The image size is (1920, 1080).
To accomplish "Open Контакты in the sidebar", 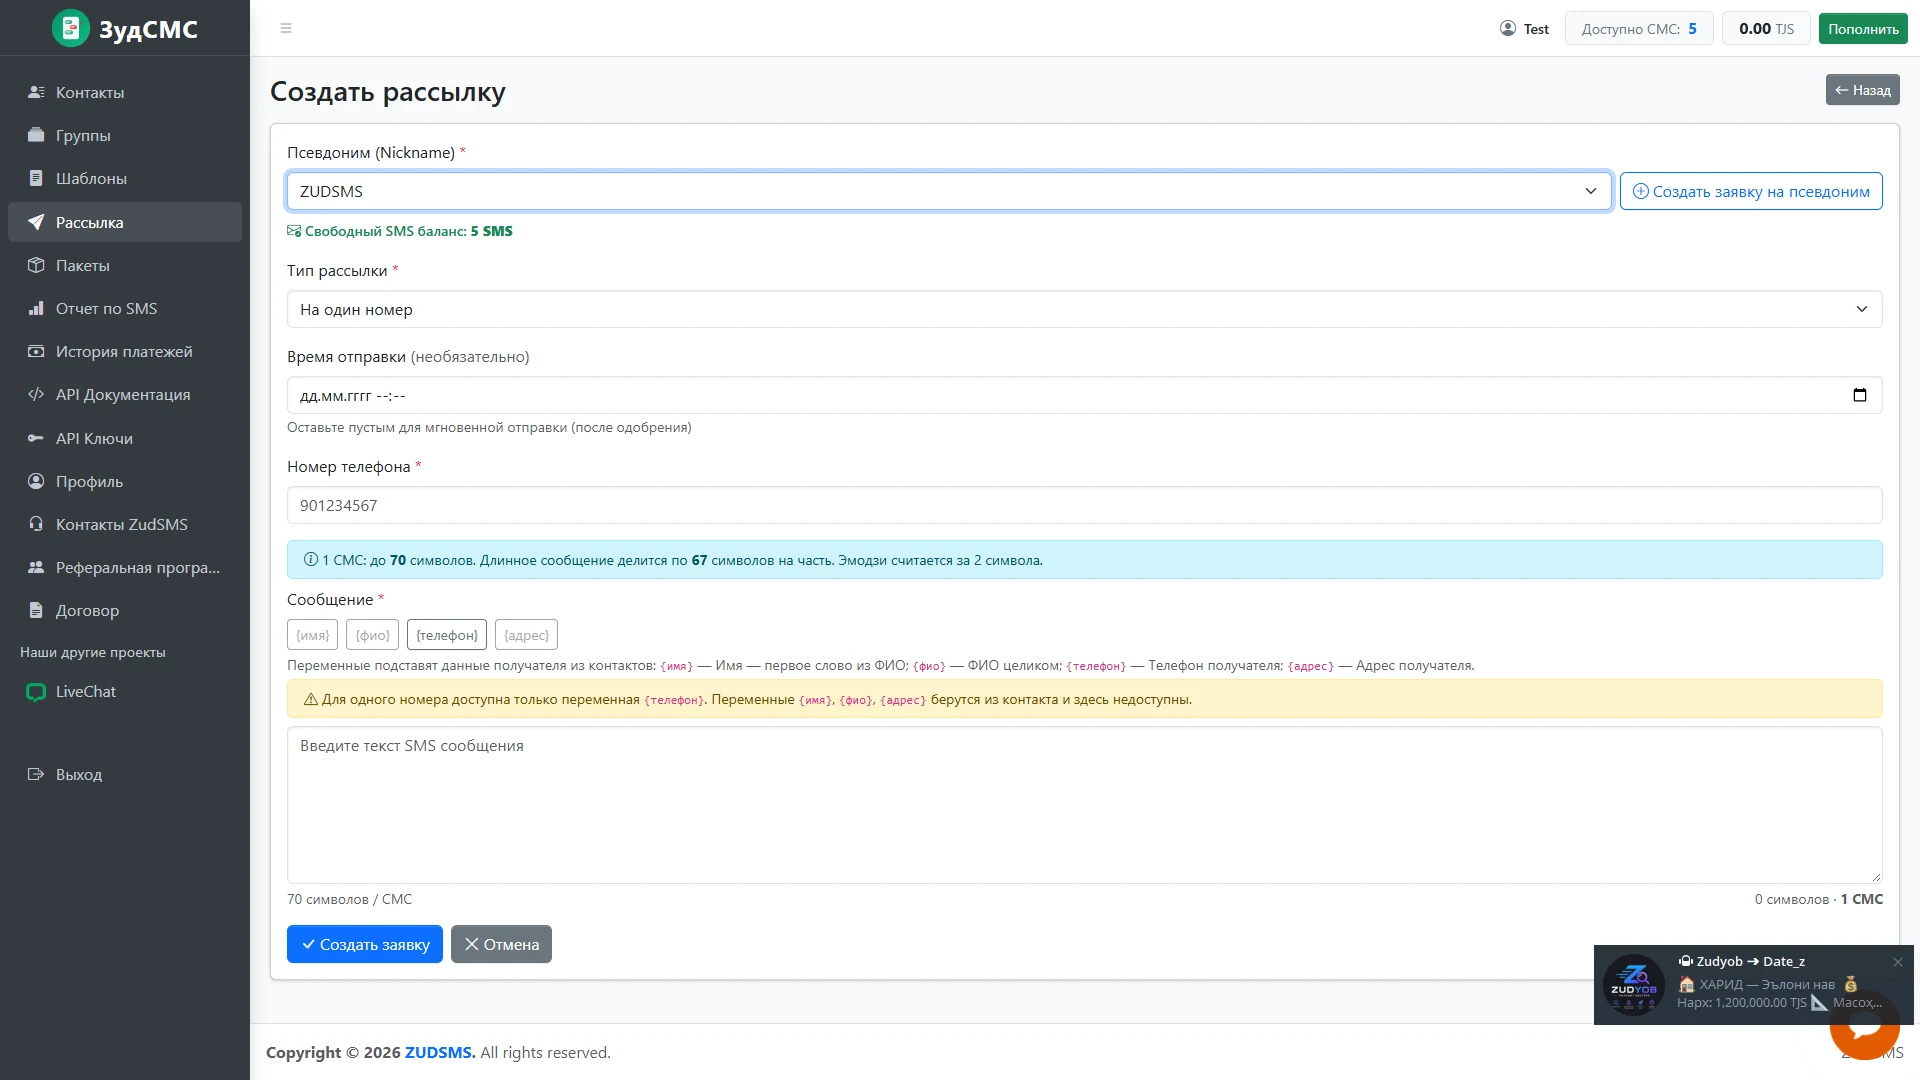I will 125,92.
